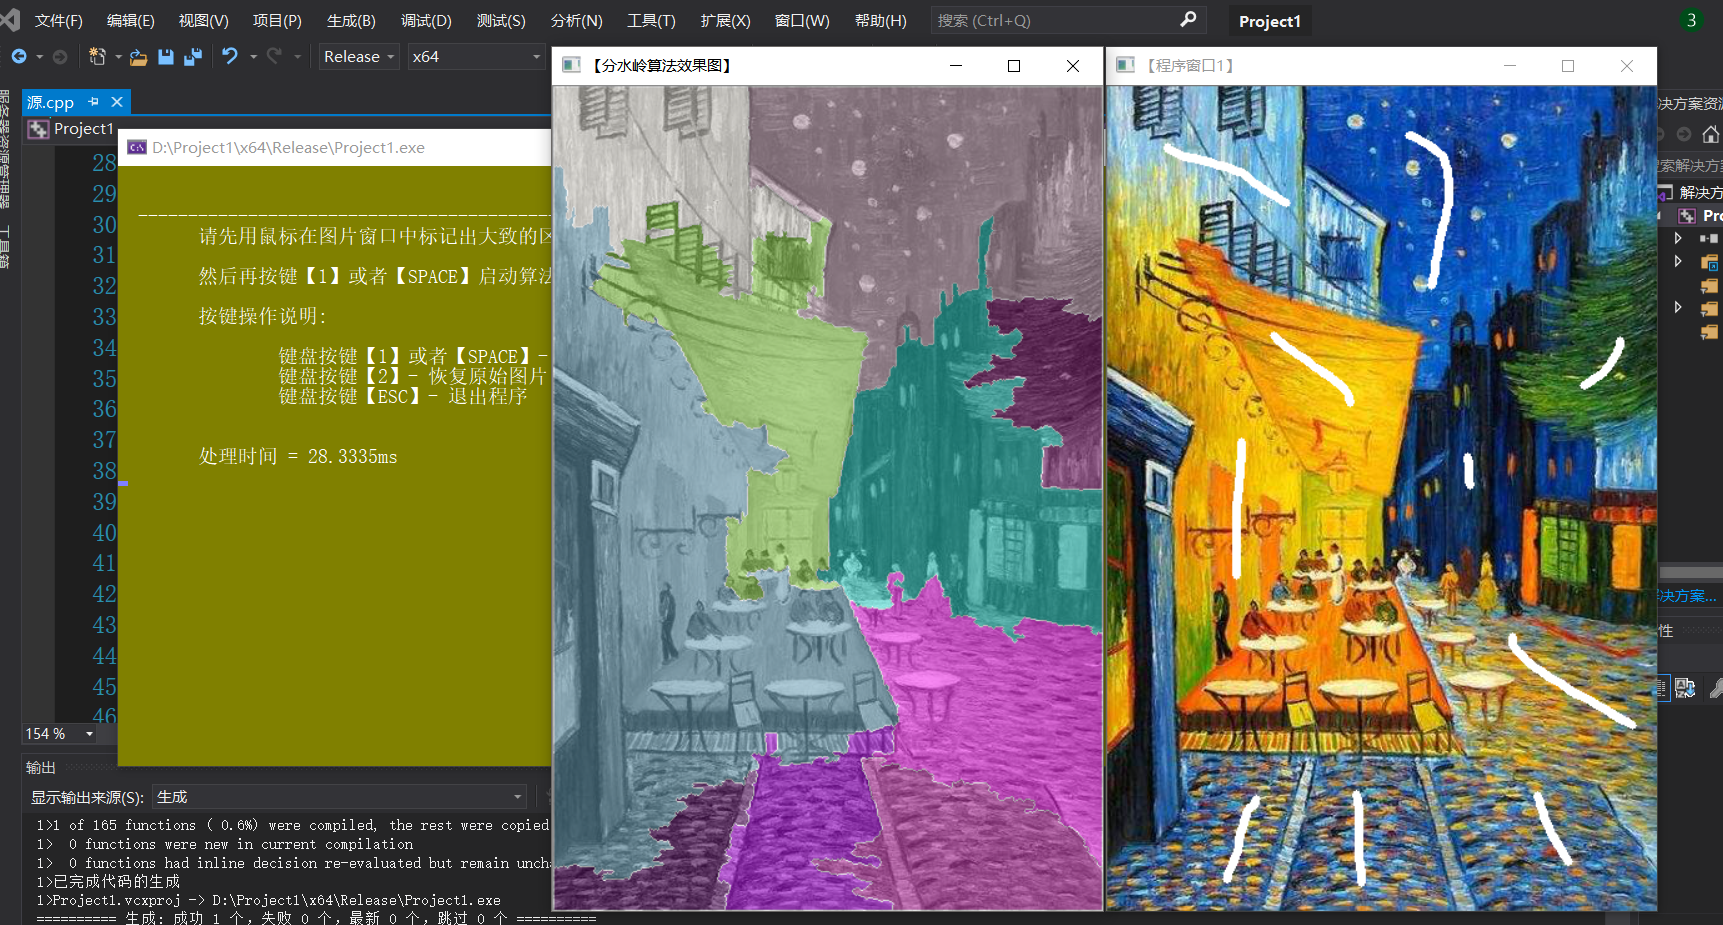
Task: Click the 分水岭算法效果图 window icon
Action: pos(572,65)
